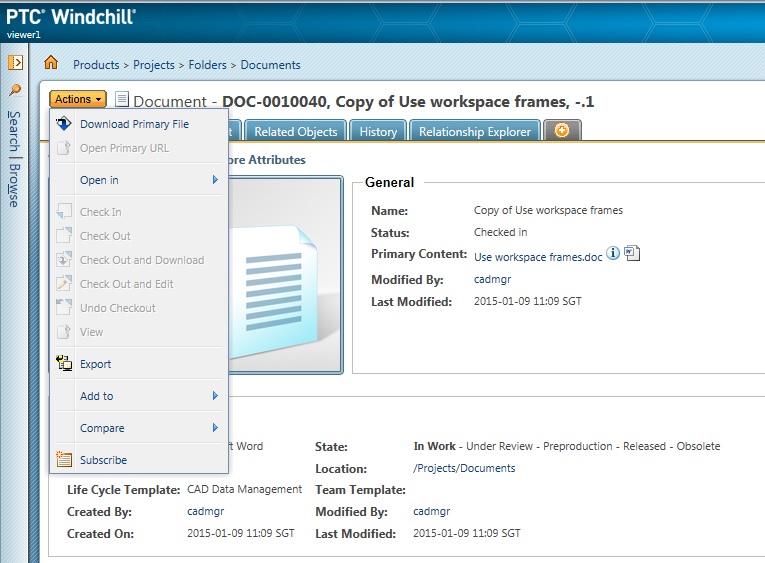Click the document icon beside the title
This screenshot has height=563, width=765.
pyautogui.click(x=122, y=100)
